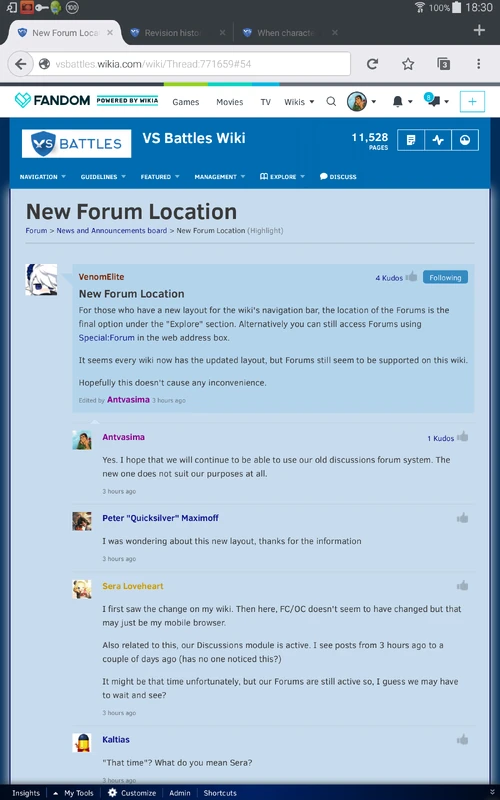Give kudos to Peter Quicksilver Maximoff's reply
The height and width of the screenshot is (800, 500).
[462, 518]
